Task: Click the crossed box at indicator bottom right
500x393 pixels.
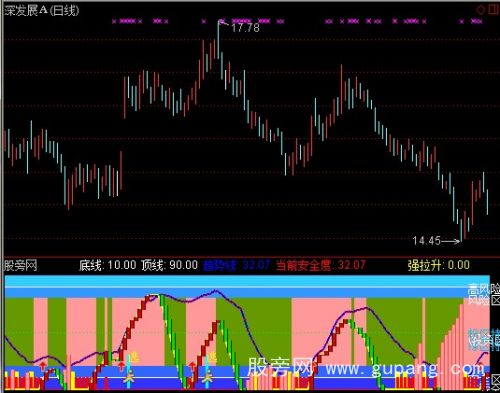Action: tap(496, 379)
